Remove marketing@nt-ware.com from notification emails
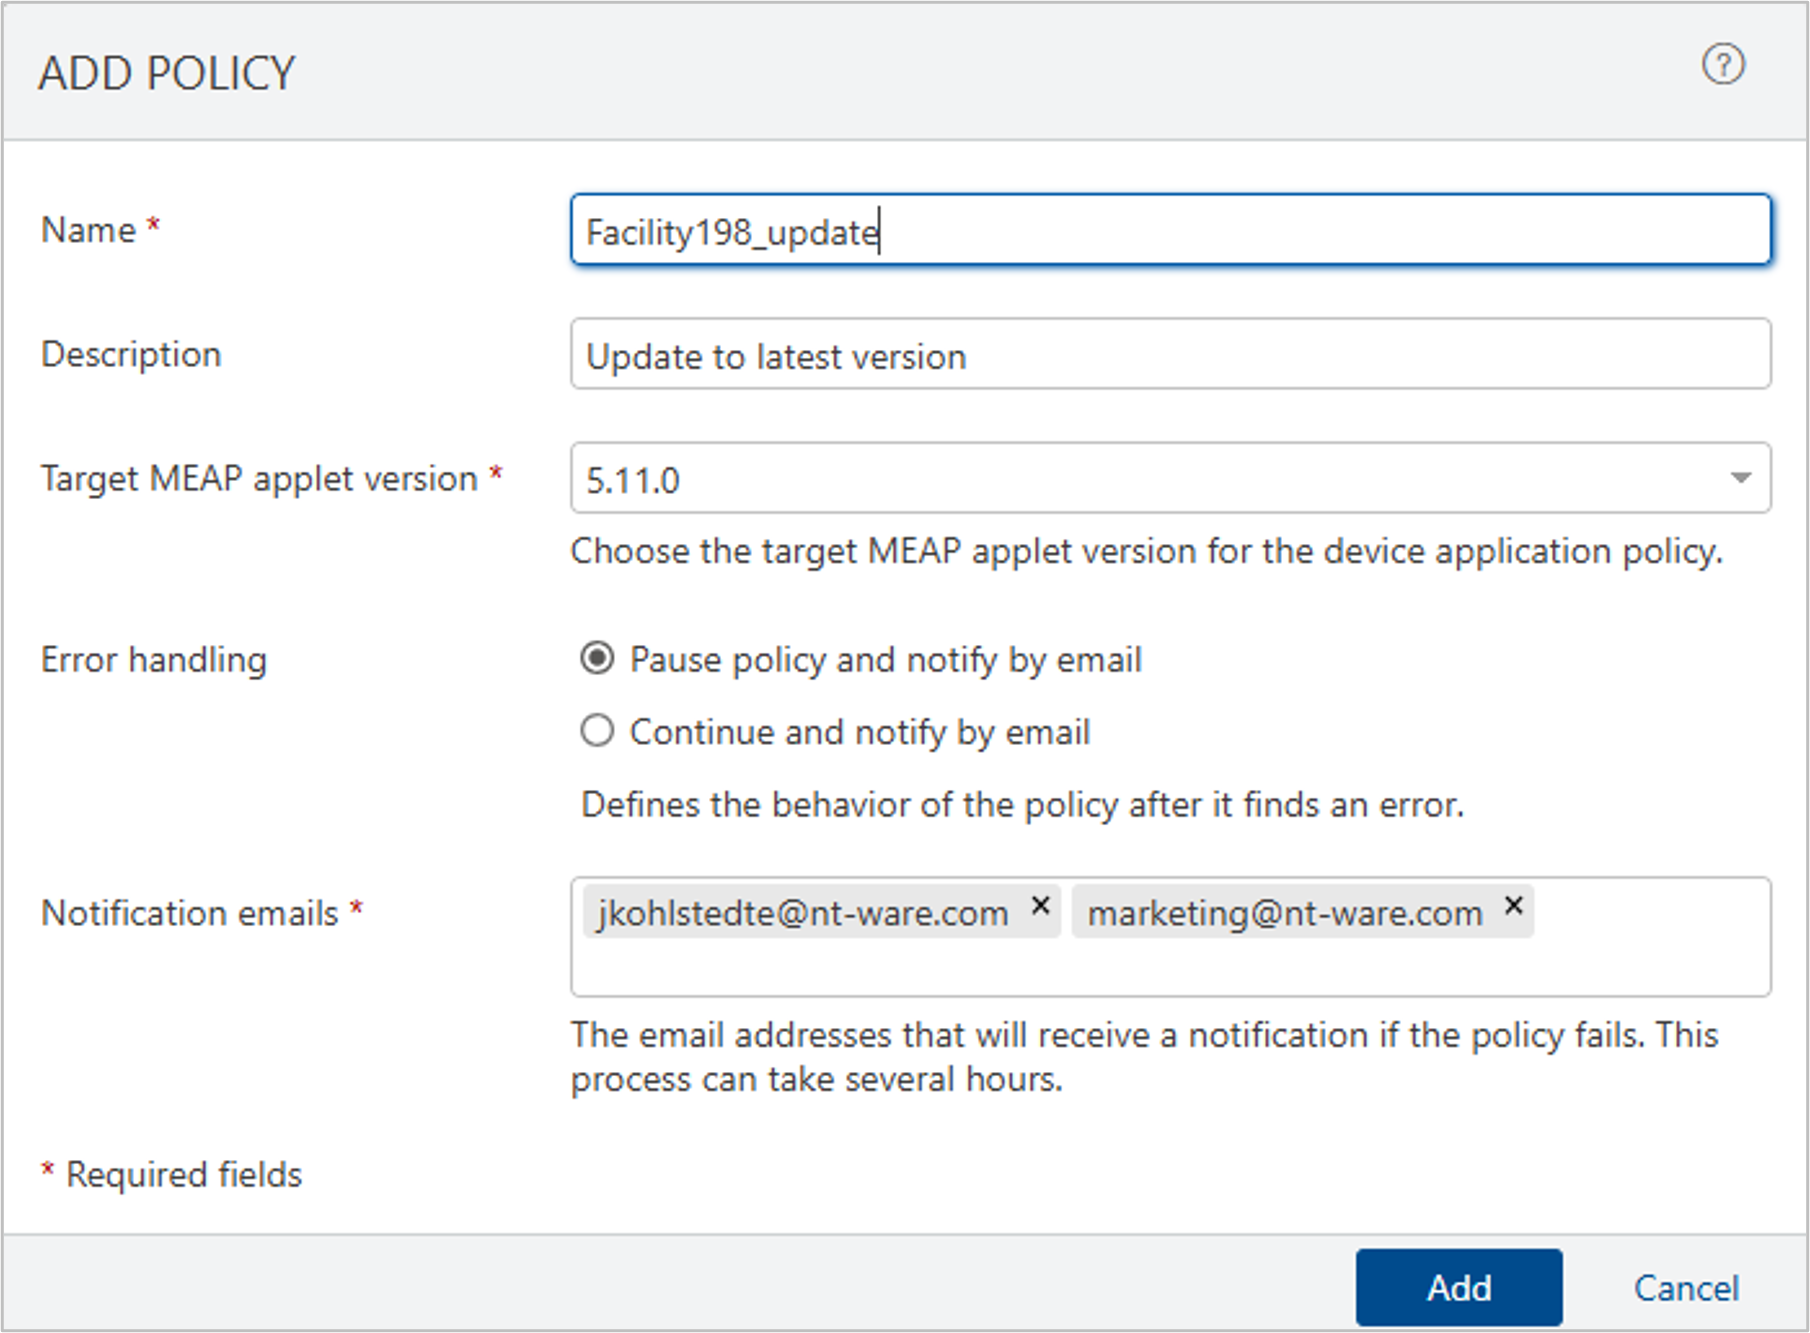1810x1333 pixels. [1513, 906]
